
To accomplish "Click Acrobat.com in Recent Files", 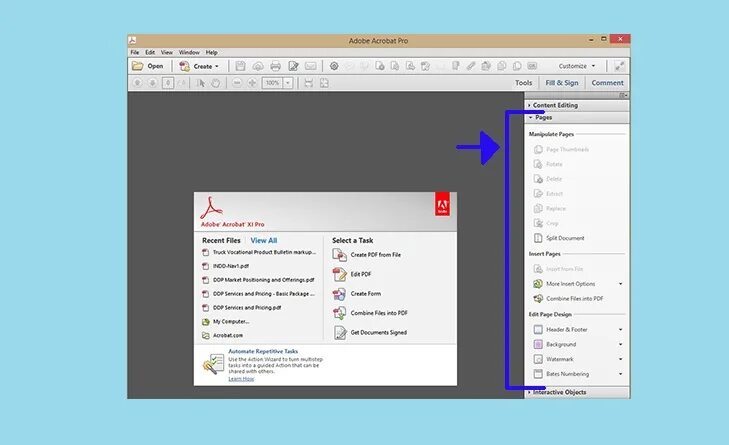I will click(223, 335).
